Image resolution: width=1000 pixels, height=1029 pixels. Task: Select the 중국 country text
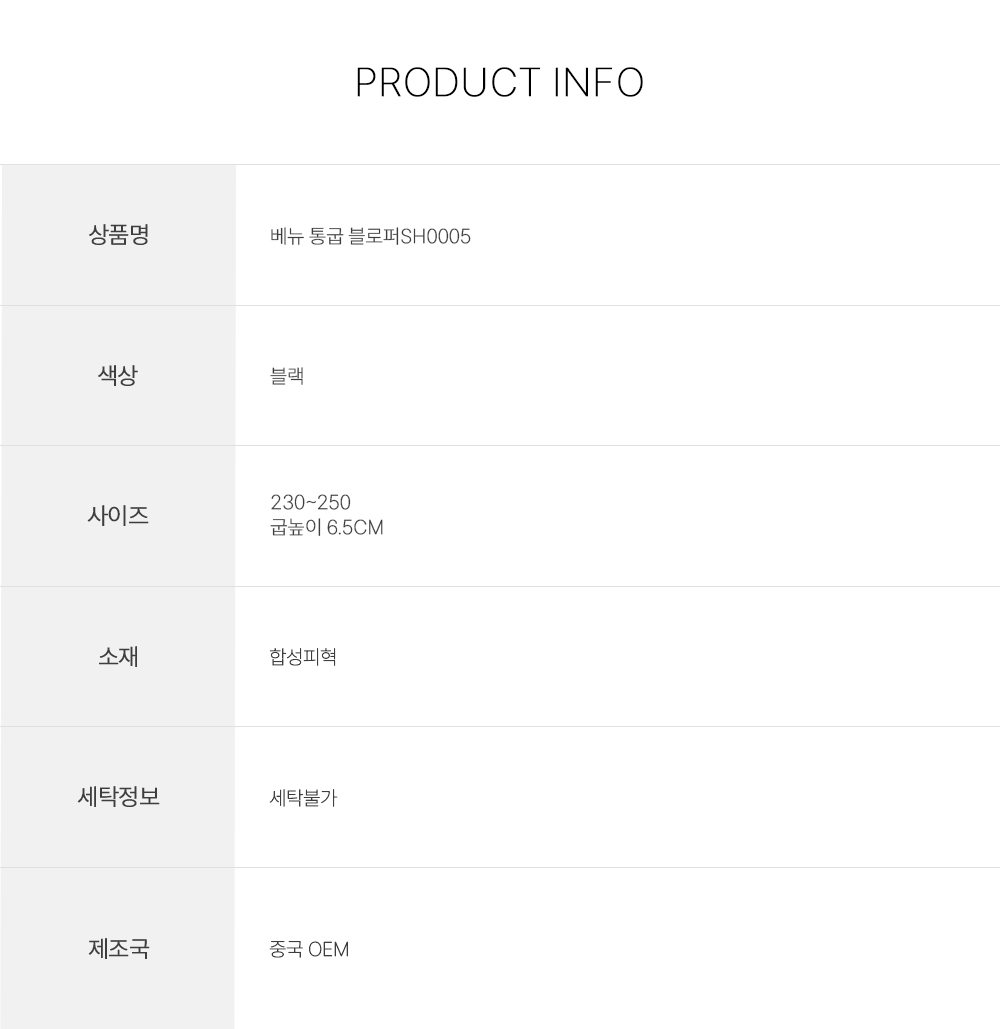[286, 949]
